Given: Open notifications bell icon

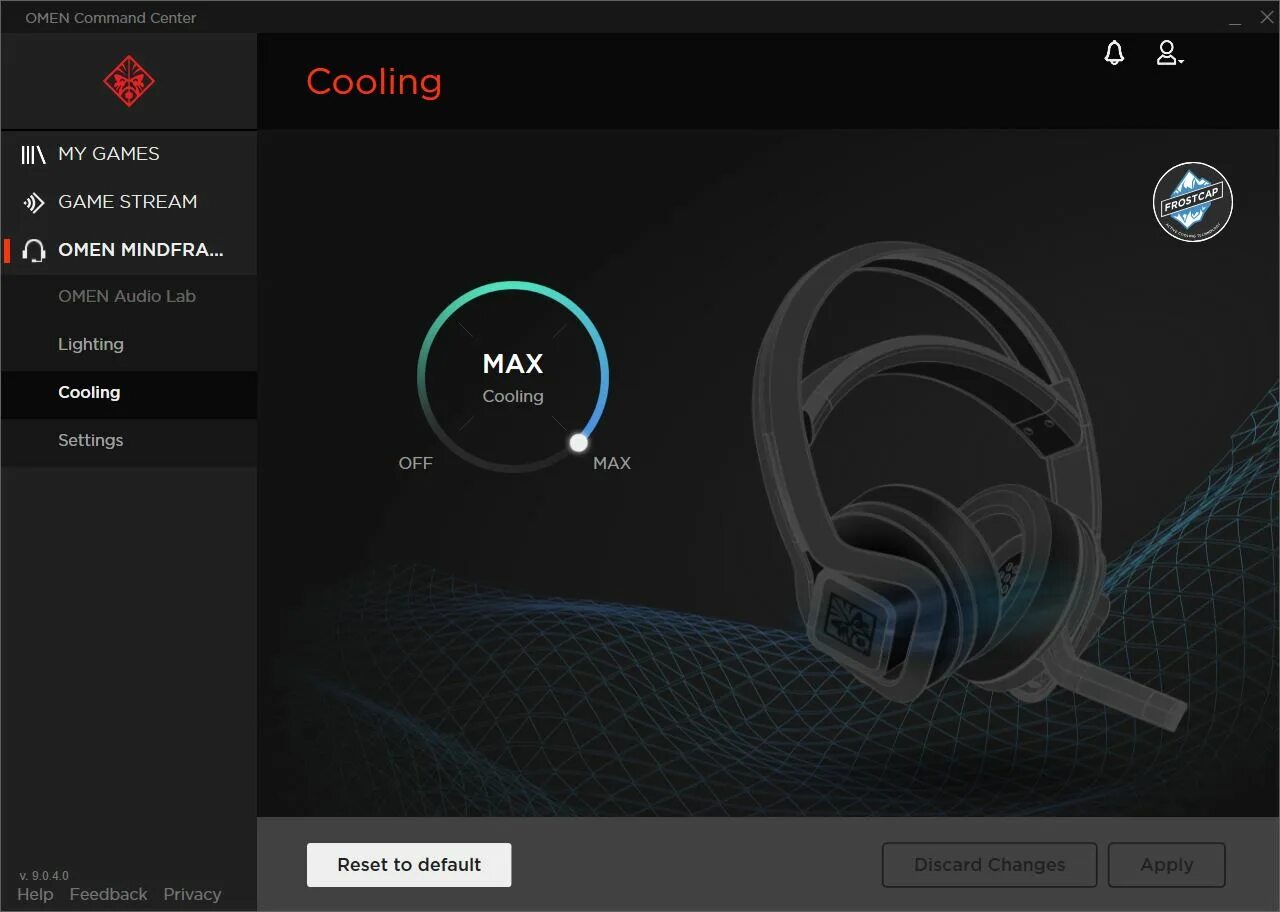Looking at the screenshot, I should [1114, 53].
